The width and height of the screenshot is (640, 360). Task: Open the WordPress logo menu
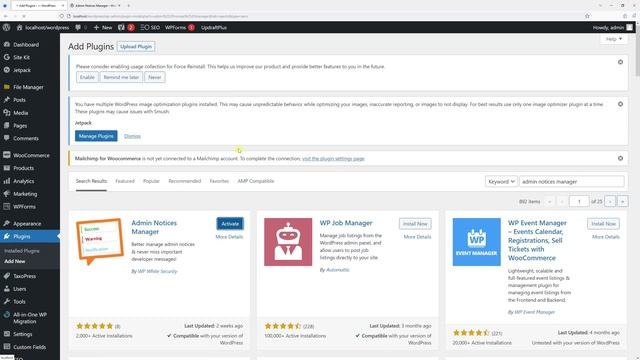click(6, 27)
